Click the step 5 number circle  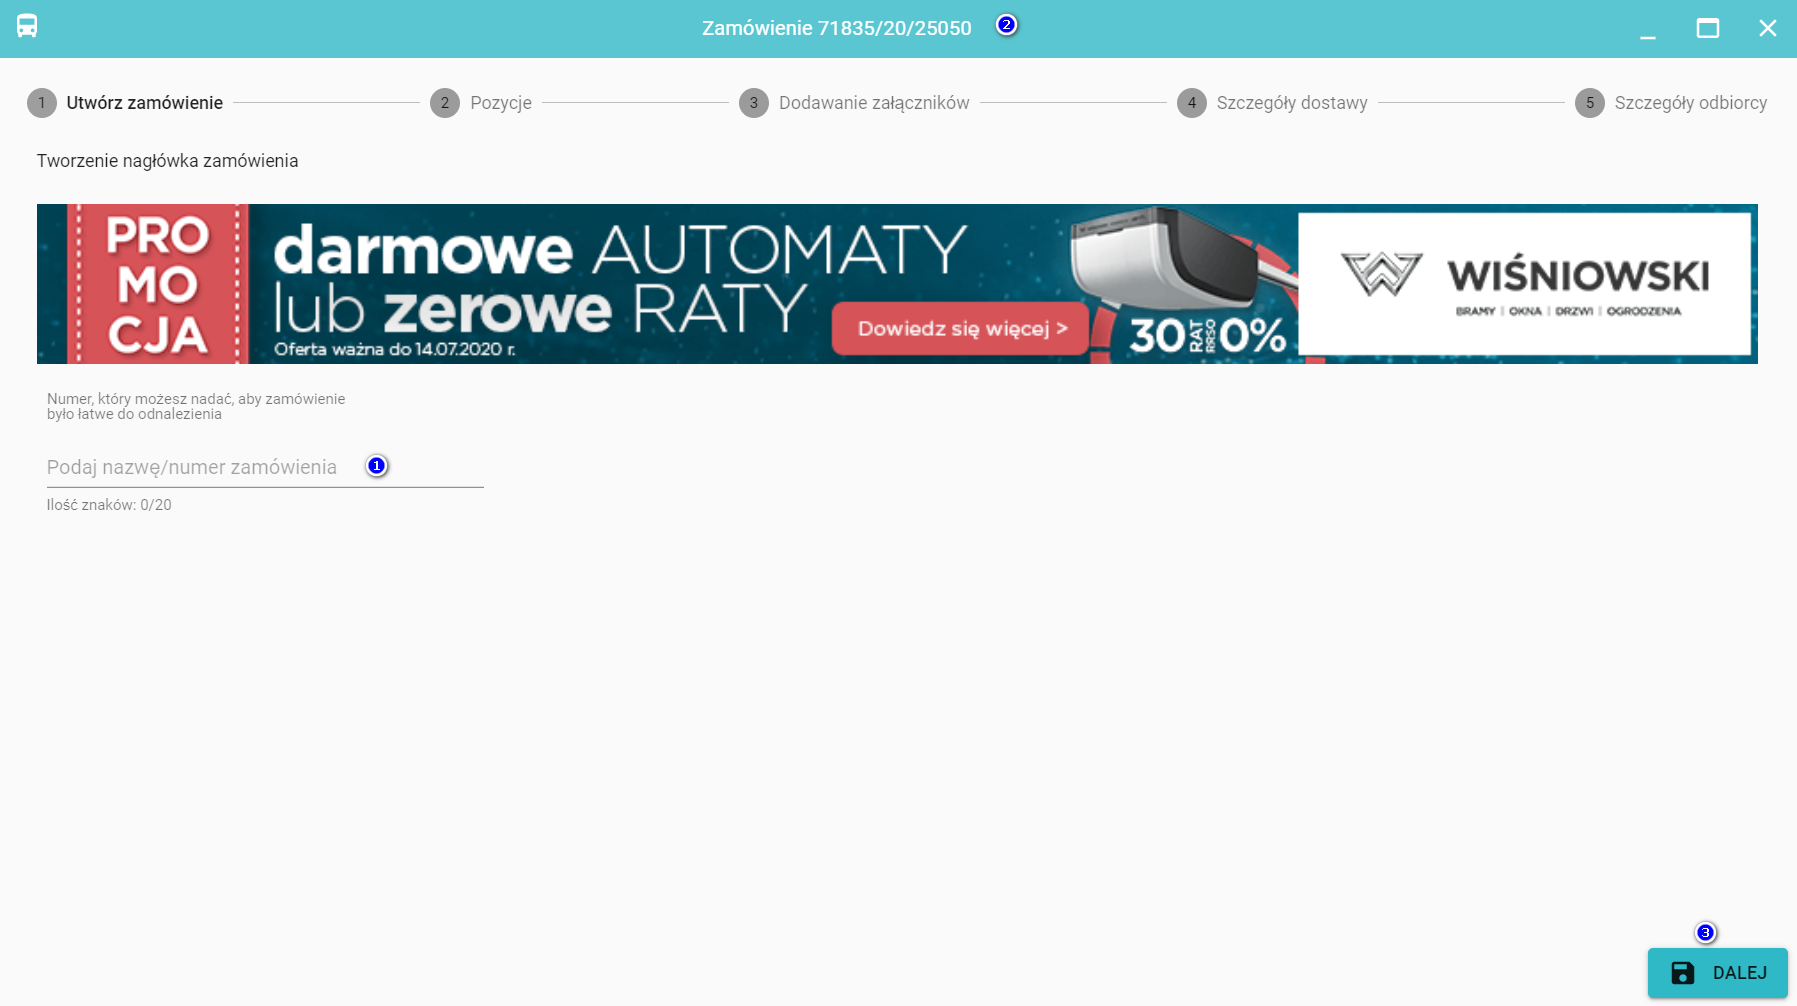(1590, 103)
